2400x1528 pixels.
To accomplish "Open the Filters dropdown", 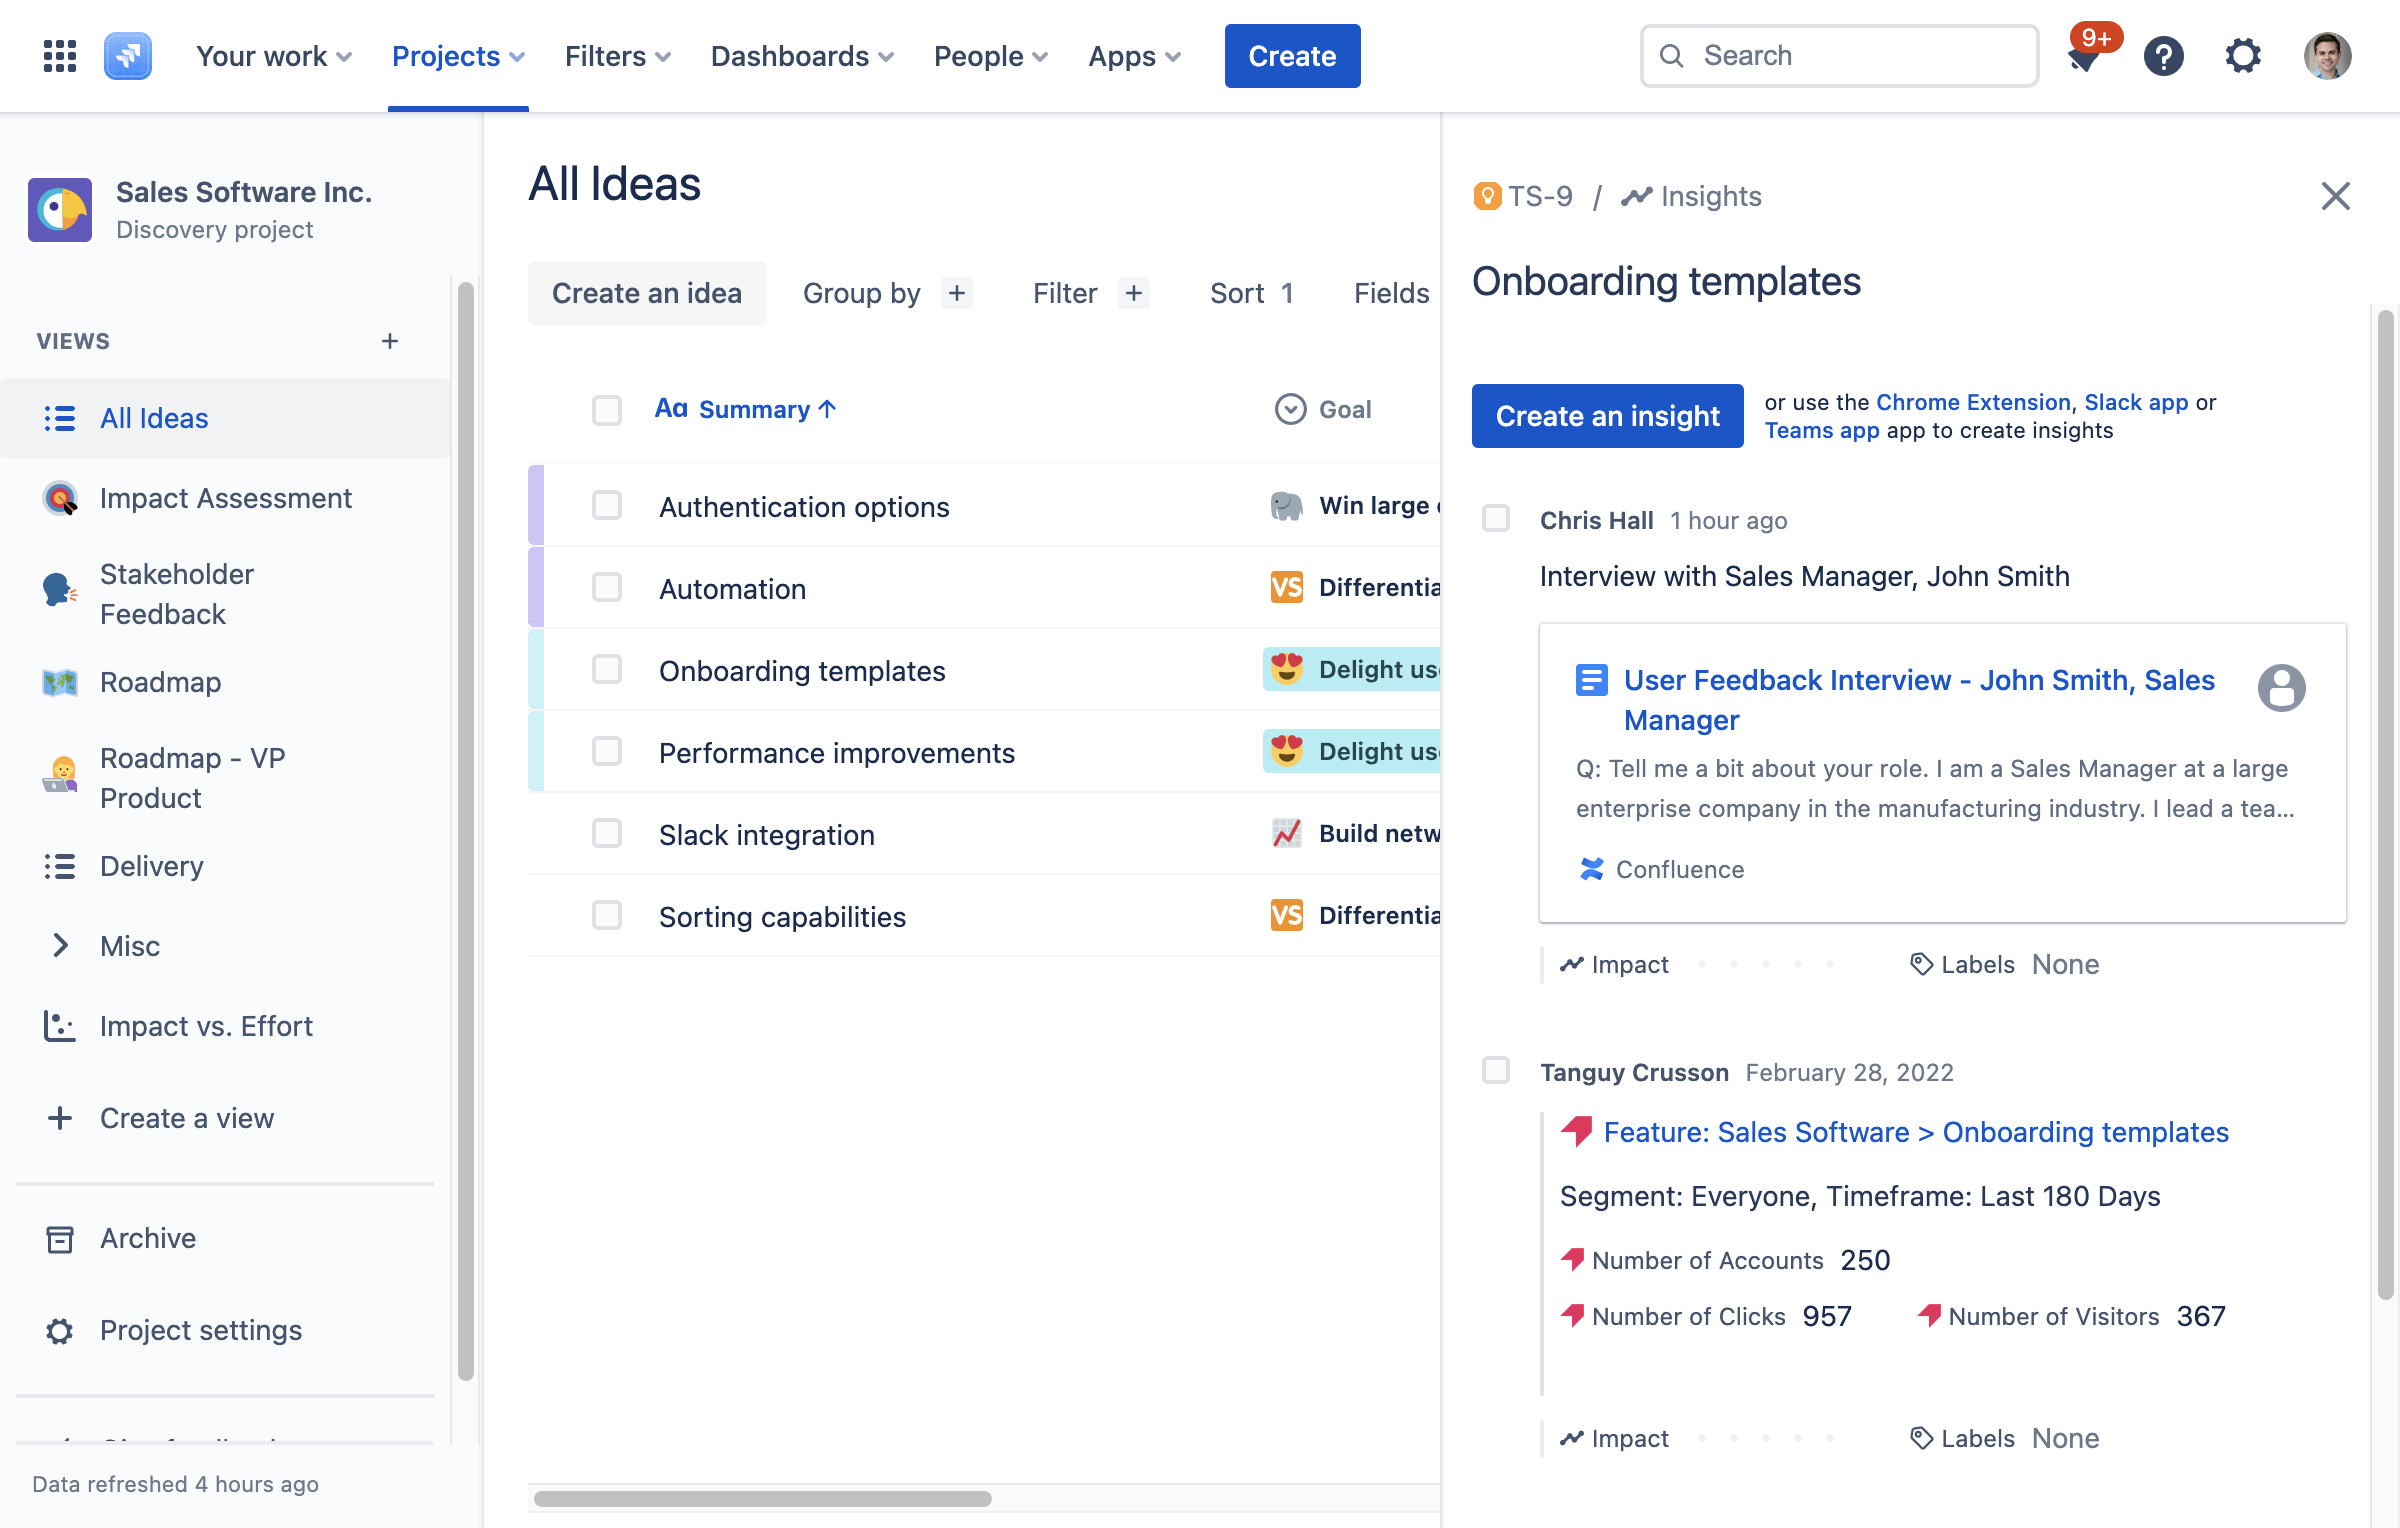I will (617, 56).
